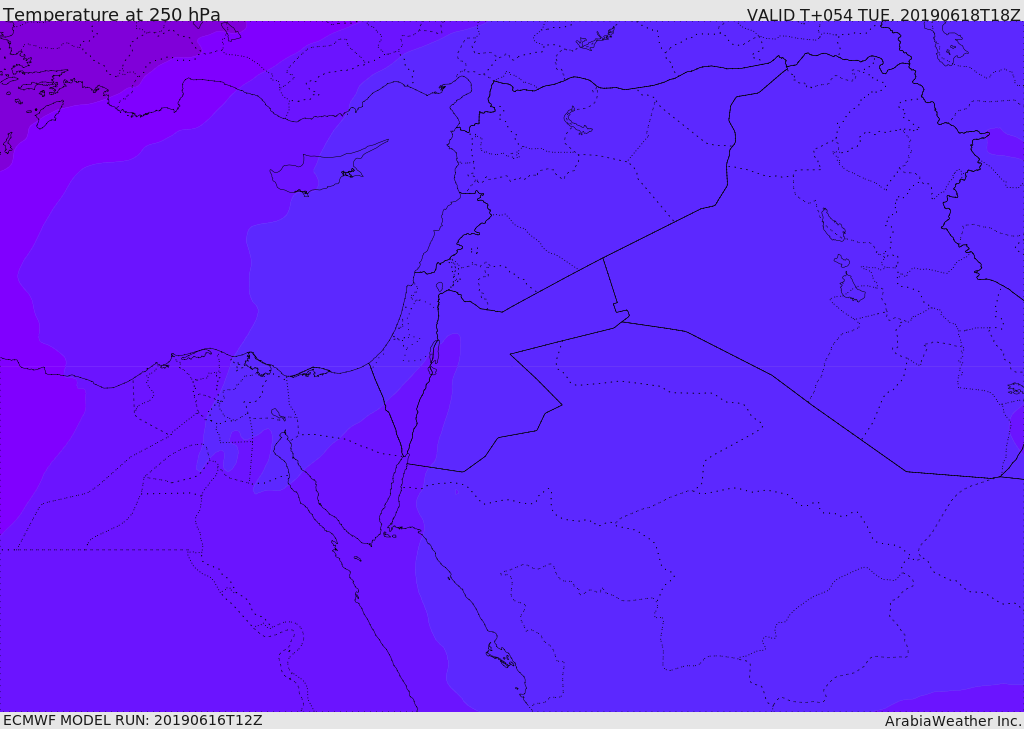Click the 'ECMWF MODEL RUN: 20190616T12Z' text
The height and width of the screenshot is (729, 1024).
click(x=133, y=721)
